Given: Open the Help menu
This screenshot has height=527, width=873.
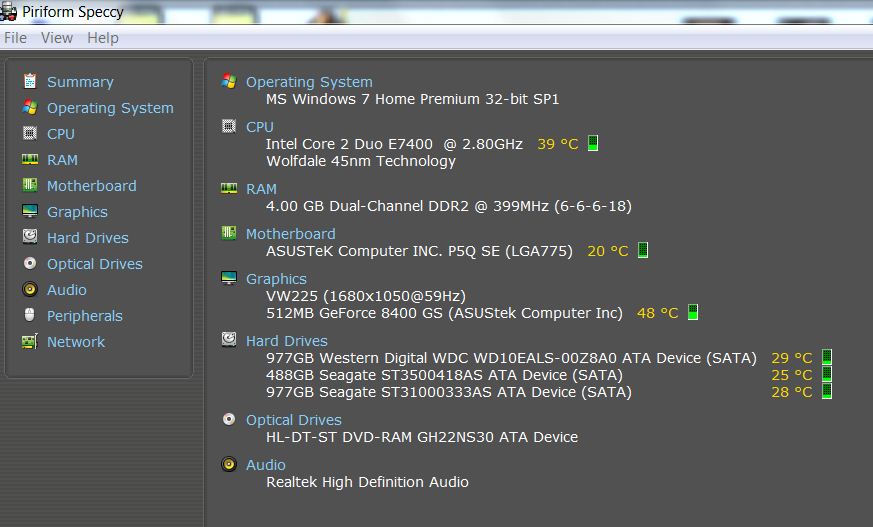Looking at the screenshot, I should pos(103,38).
